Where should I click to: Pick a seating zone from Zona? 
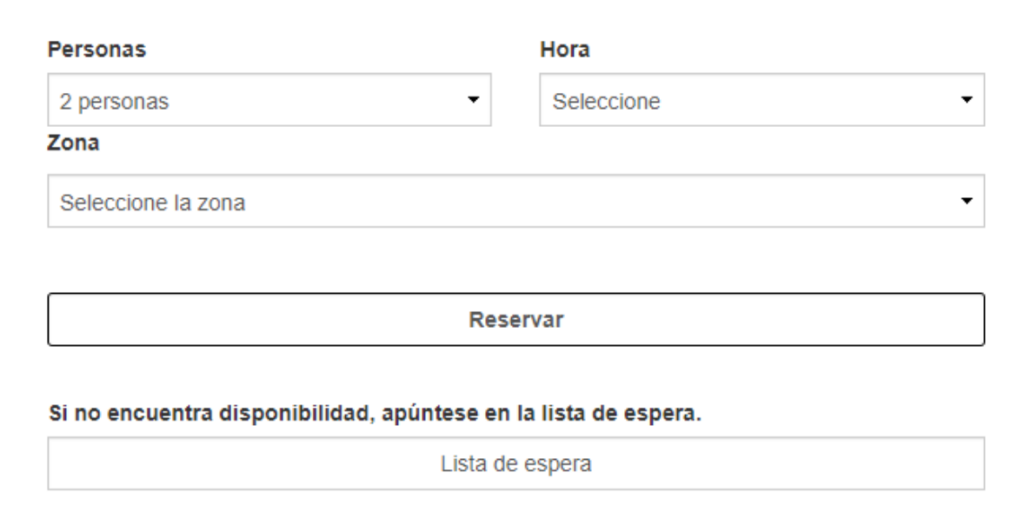pos(515,201)
